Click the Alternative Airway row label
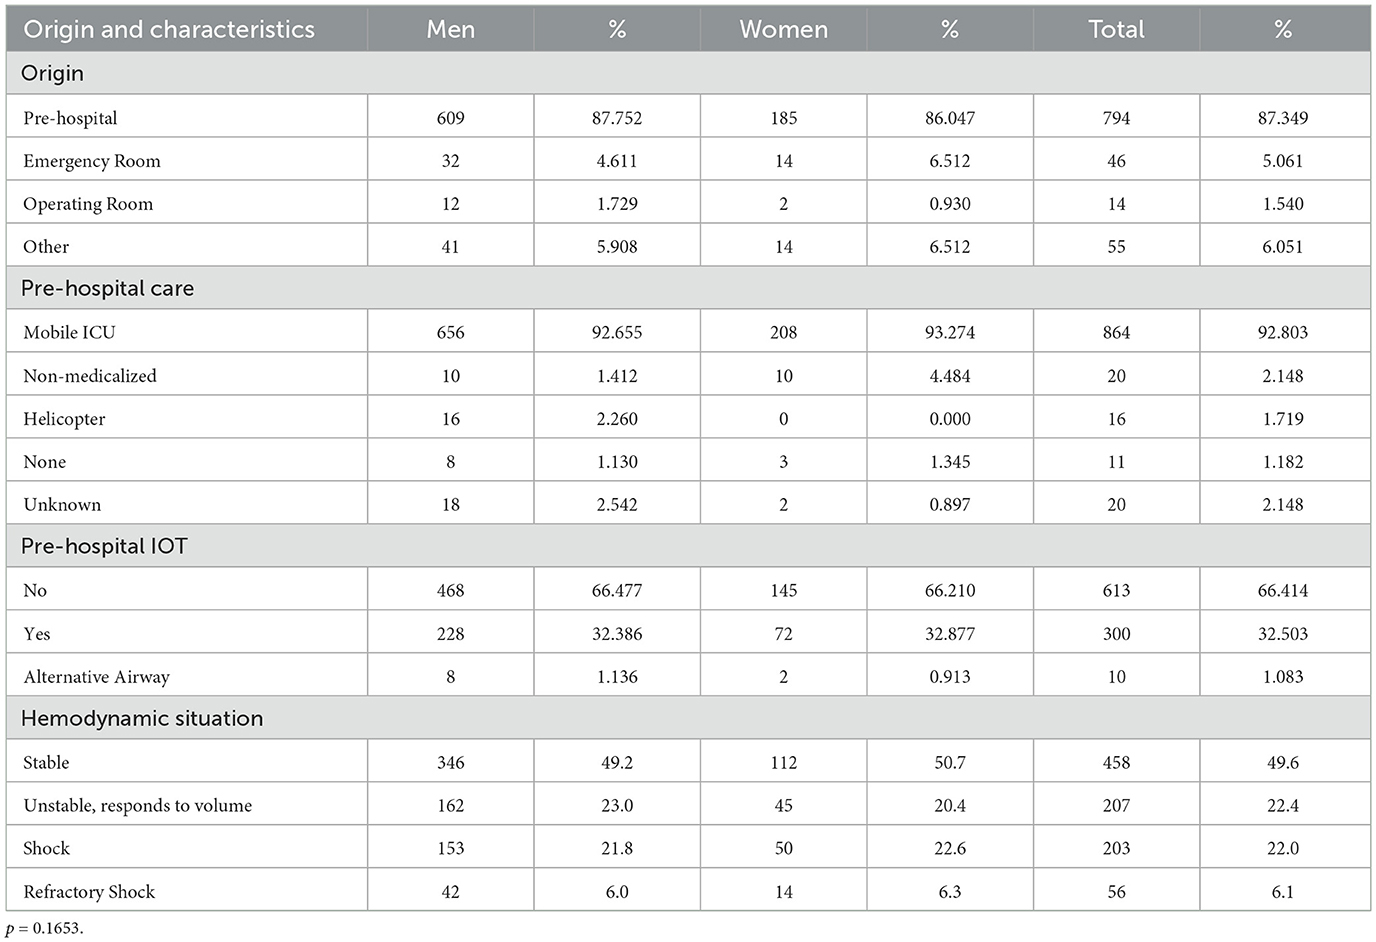 point(96,677)
